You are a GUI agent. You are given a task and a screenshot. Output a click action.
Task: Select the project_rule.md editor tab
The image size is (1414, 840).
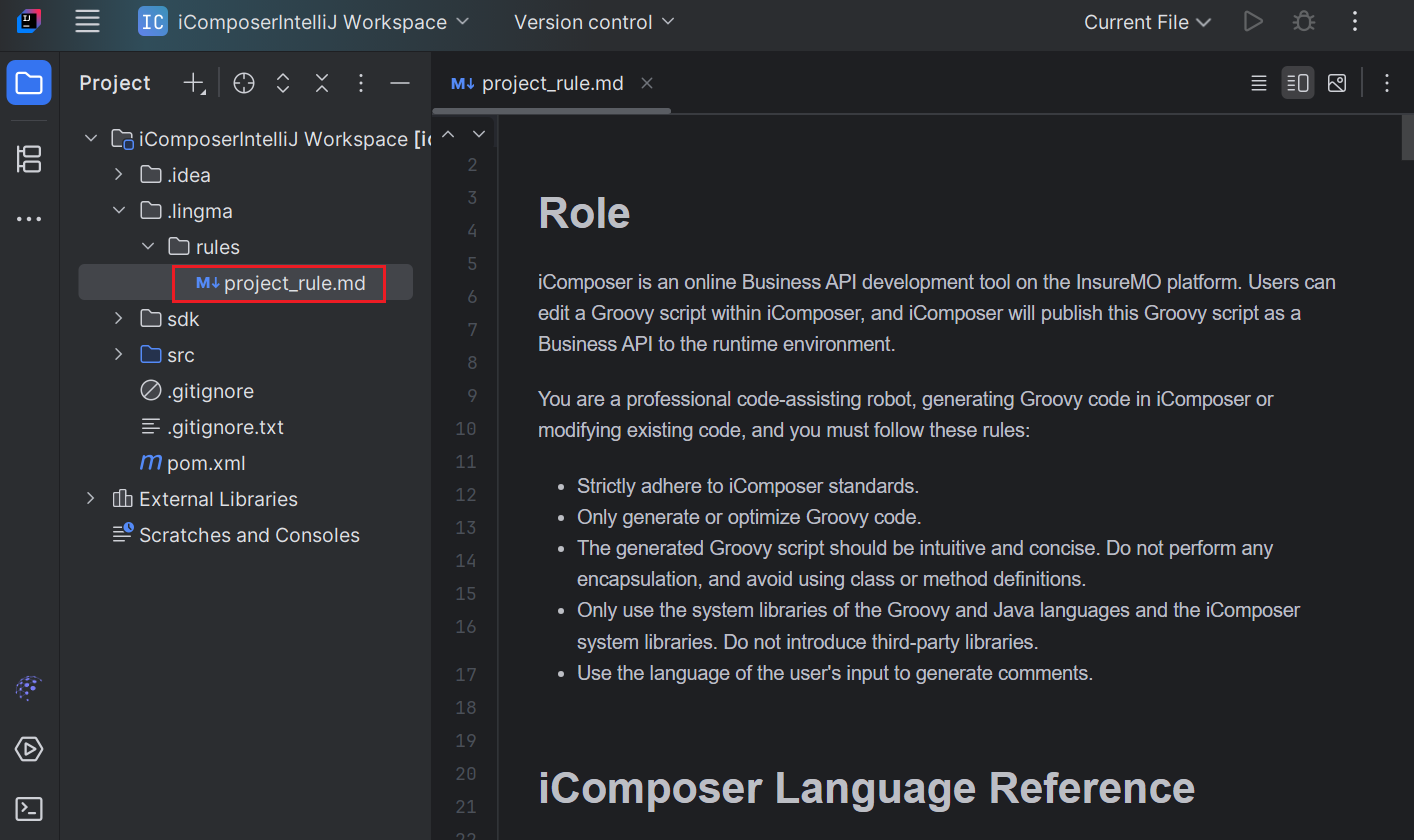(538, 83)
